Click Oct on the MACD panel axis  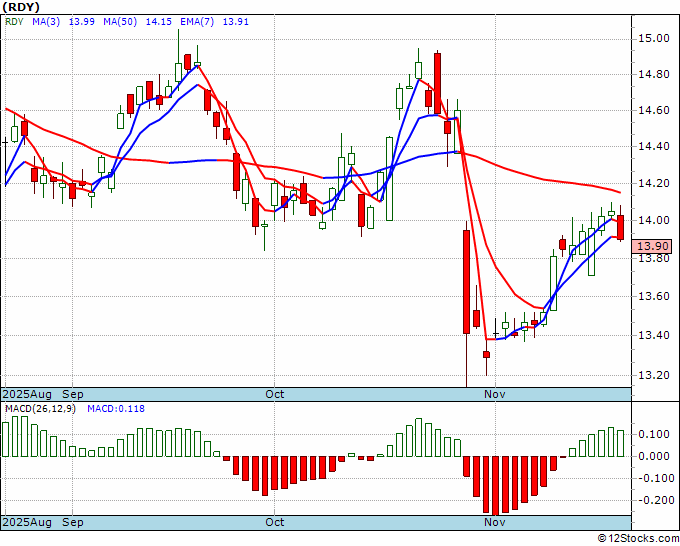click(x=275, y=522)
